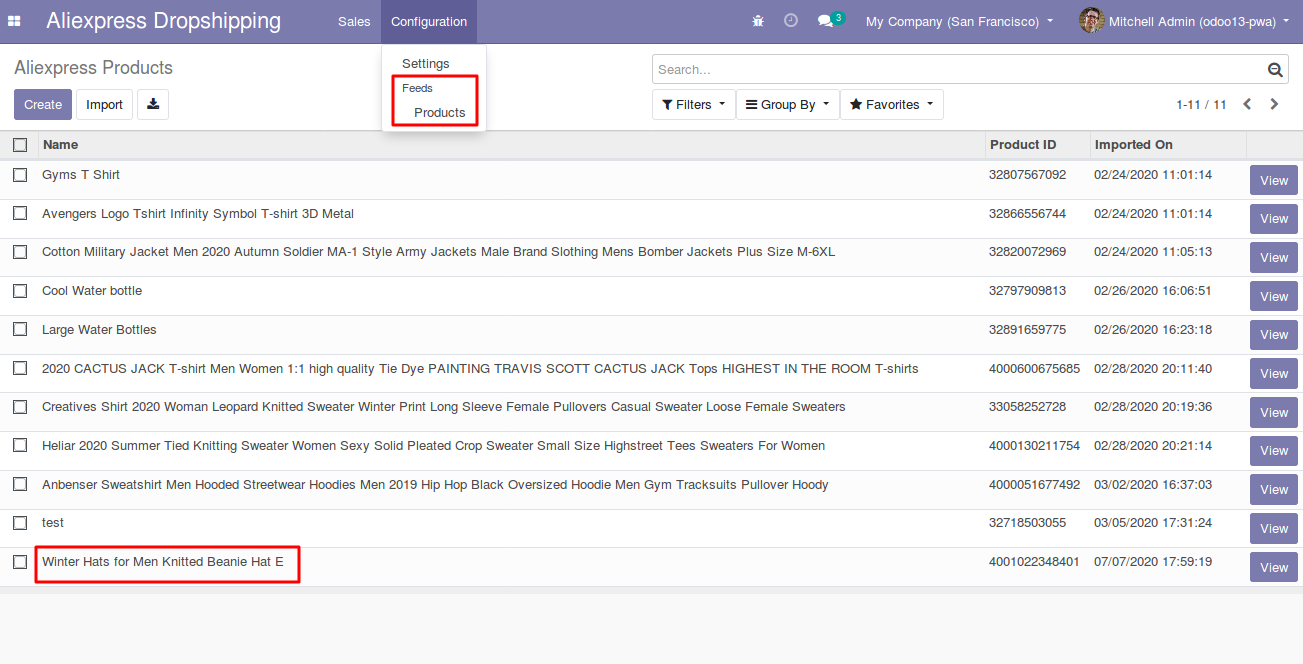This screenshot has height=664, width=1303.
Task: Toggle the select-all header checkbox
Action: pyautogui.click(x=20, y=145)
